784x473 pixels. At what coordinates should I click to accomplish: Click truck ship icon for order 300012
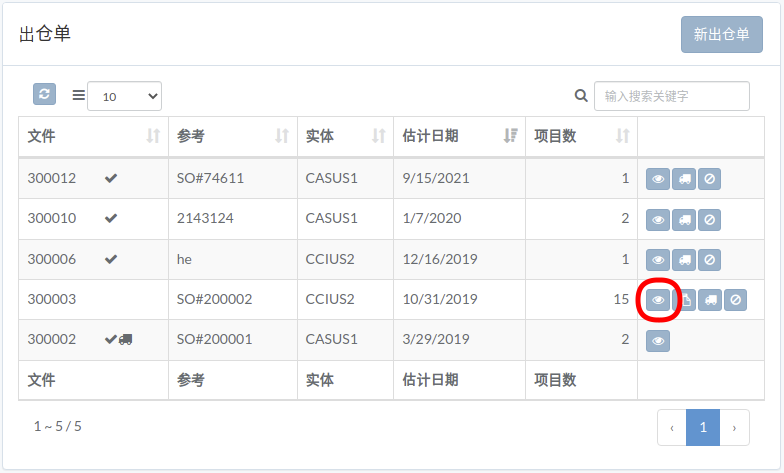tap(684, 179)
